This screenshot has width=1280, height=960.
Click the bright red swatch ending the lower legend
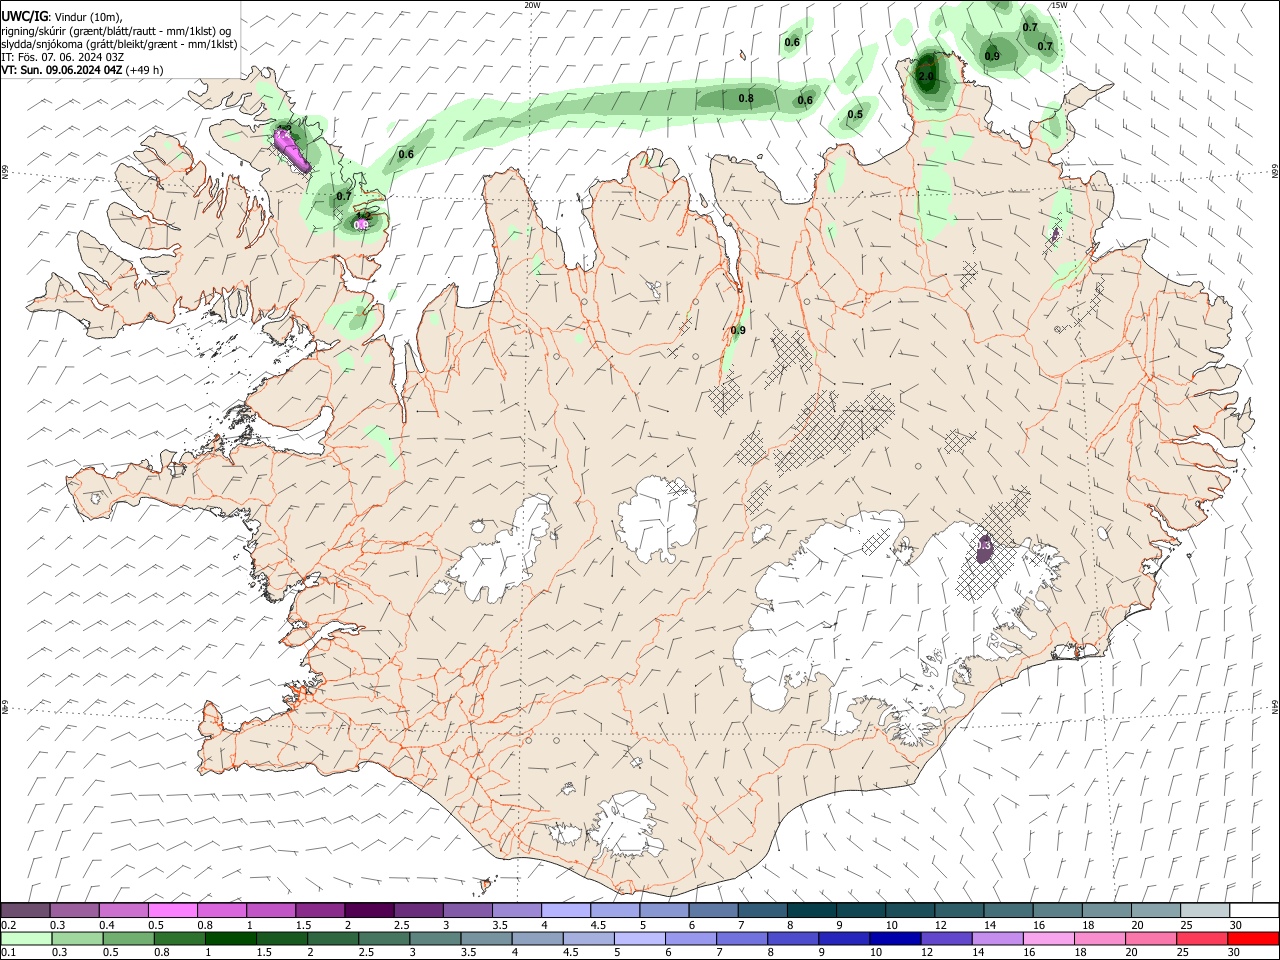point(1252,939)
